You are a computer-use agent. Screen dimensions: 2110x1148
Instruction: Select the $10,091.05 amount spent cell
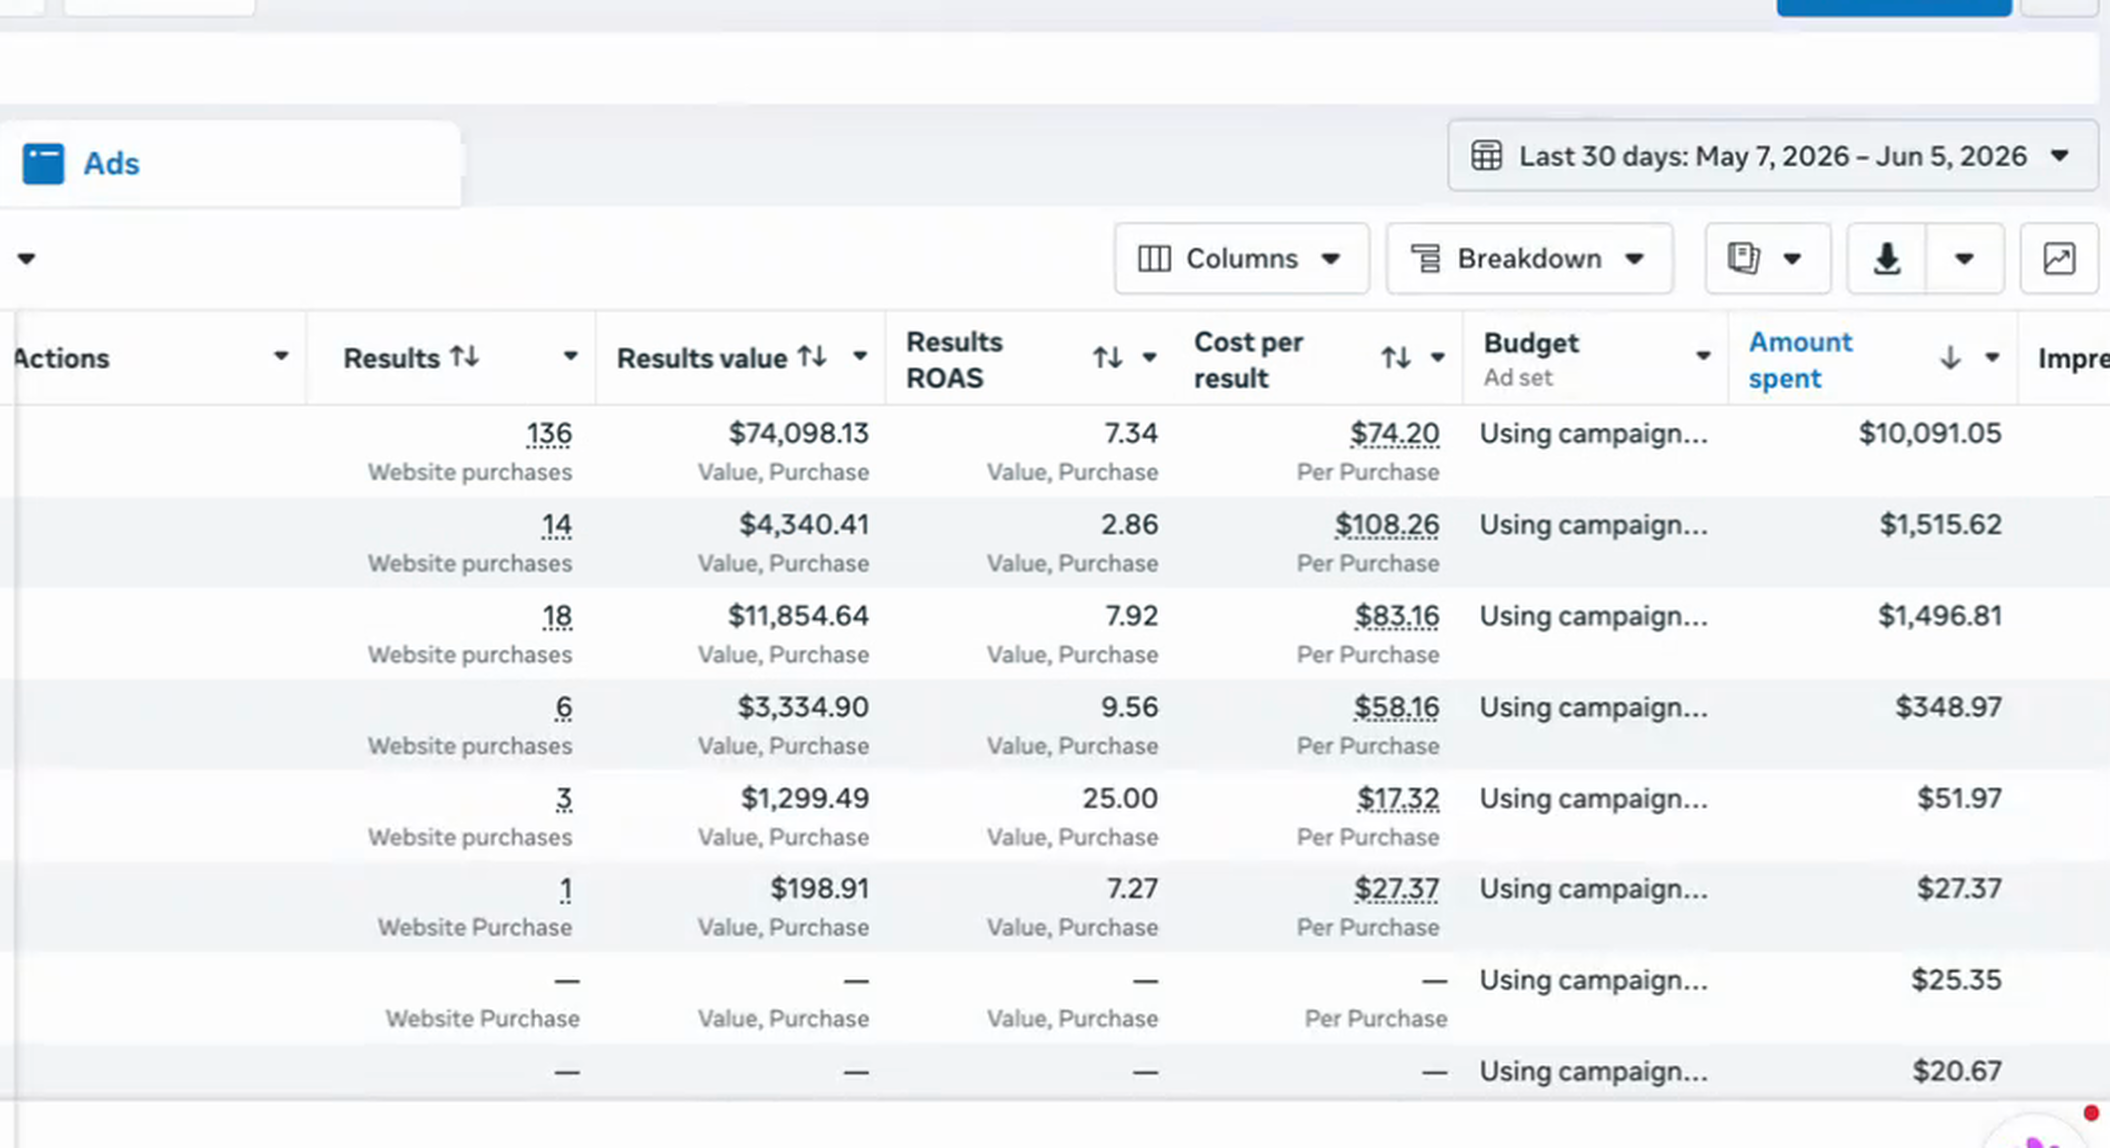pyautogui.click(x=1930, y=433)
